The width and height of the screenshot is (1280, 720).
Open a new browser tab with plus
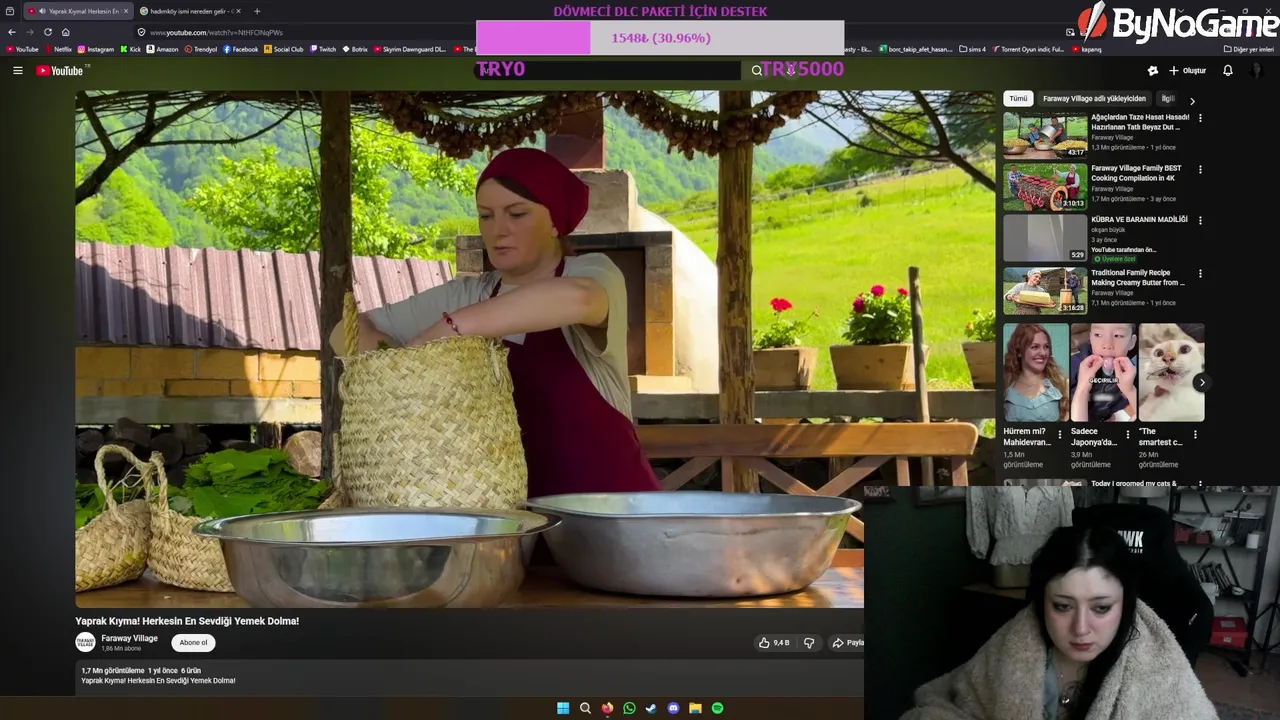(x=257, y=11)
